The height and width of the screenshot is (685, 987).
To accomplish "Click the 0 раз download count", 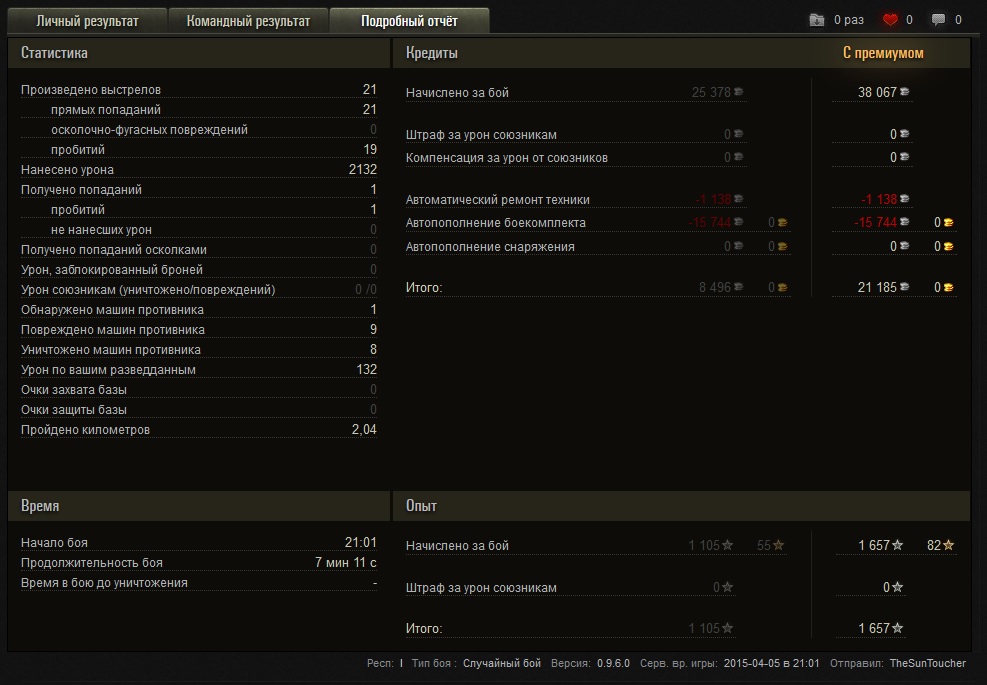I will point(849,20).
